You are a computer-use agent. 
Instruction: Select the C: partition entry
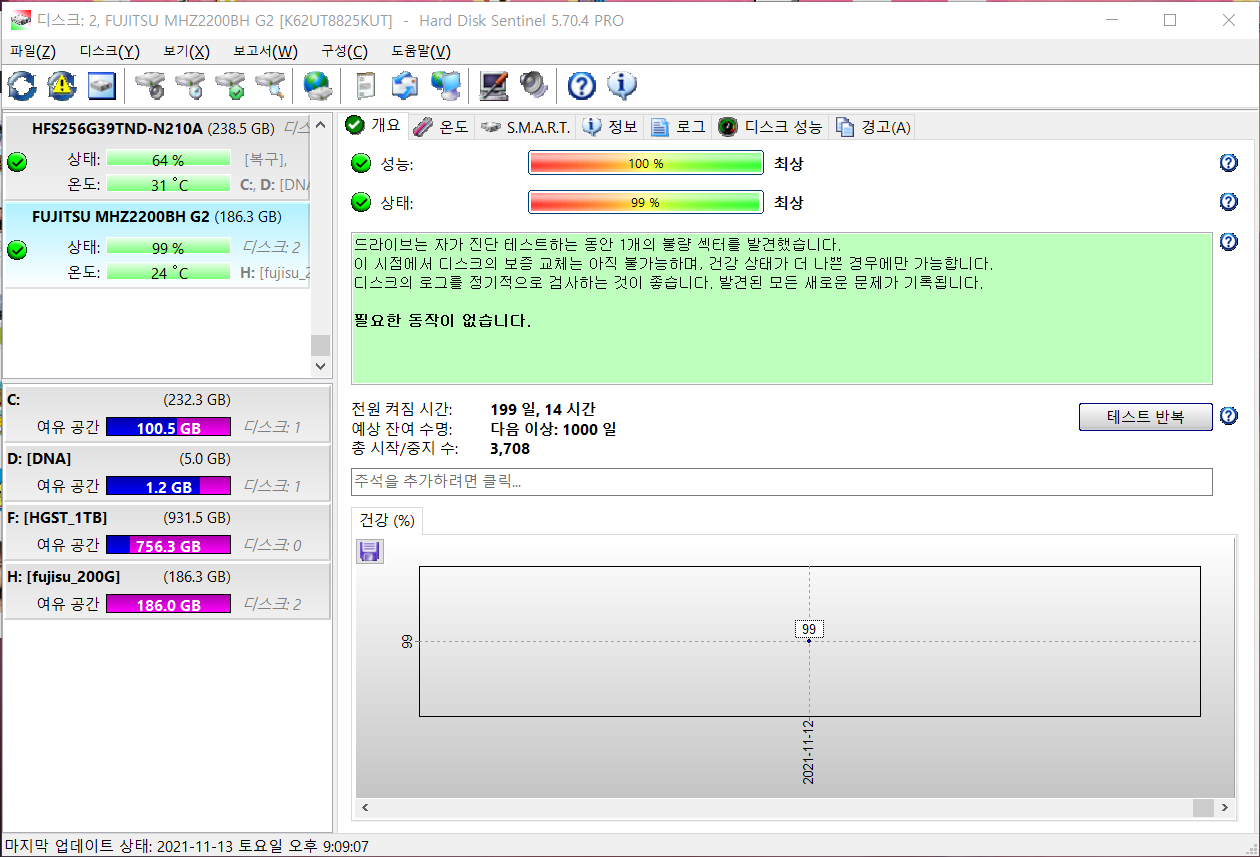coord(167,413)
